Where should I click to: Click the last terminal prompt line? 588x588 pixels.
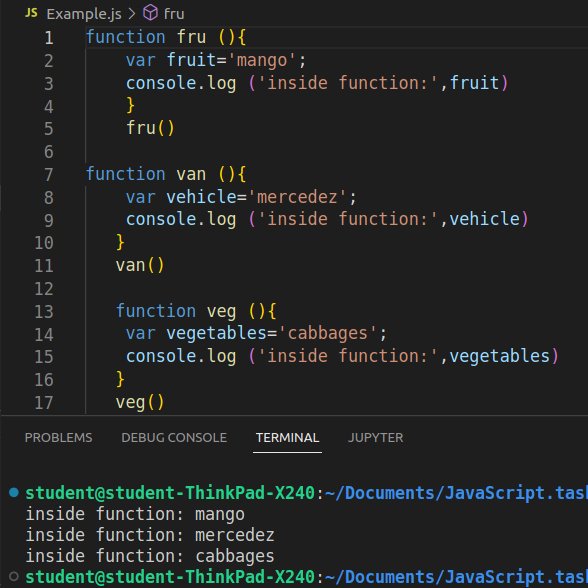click(306, 577)
